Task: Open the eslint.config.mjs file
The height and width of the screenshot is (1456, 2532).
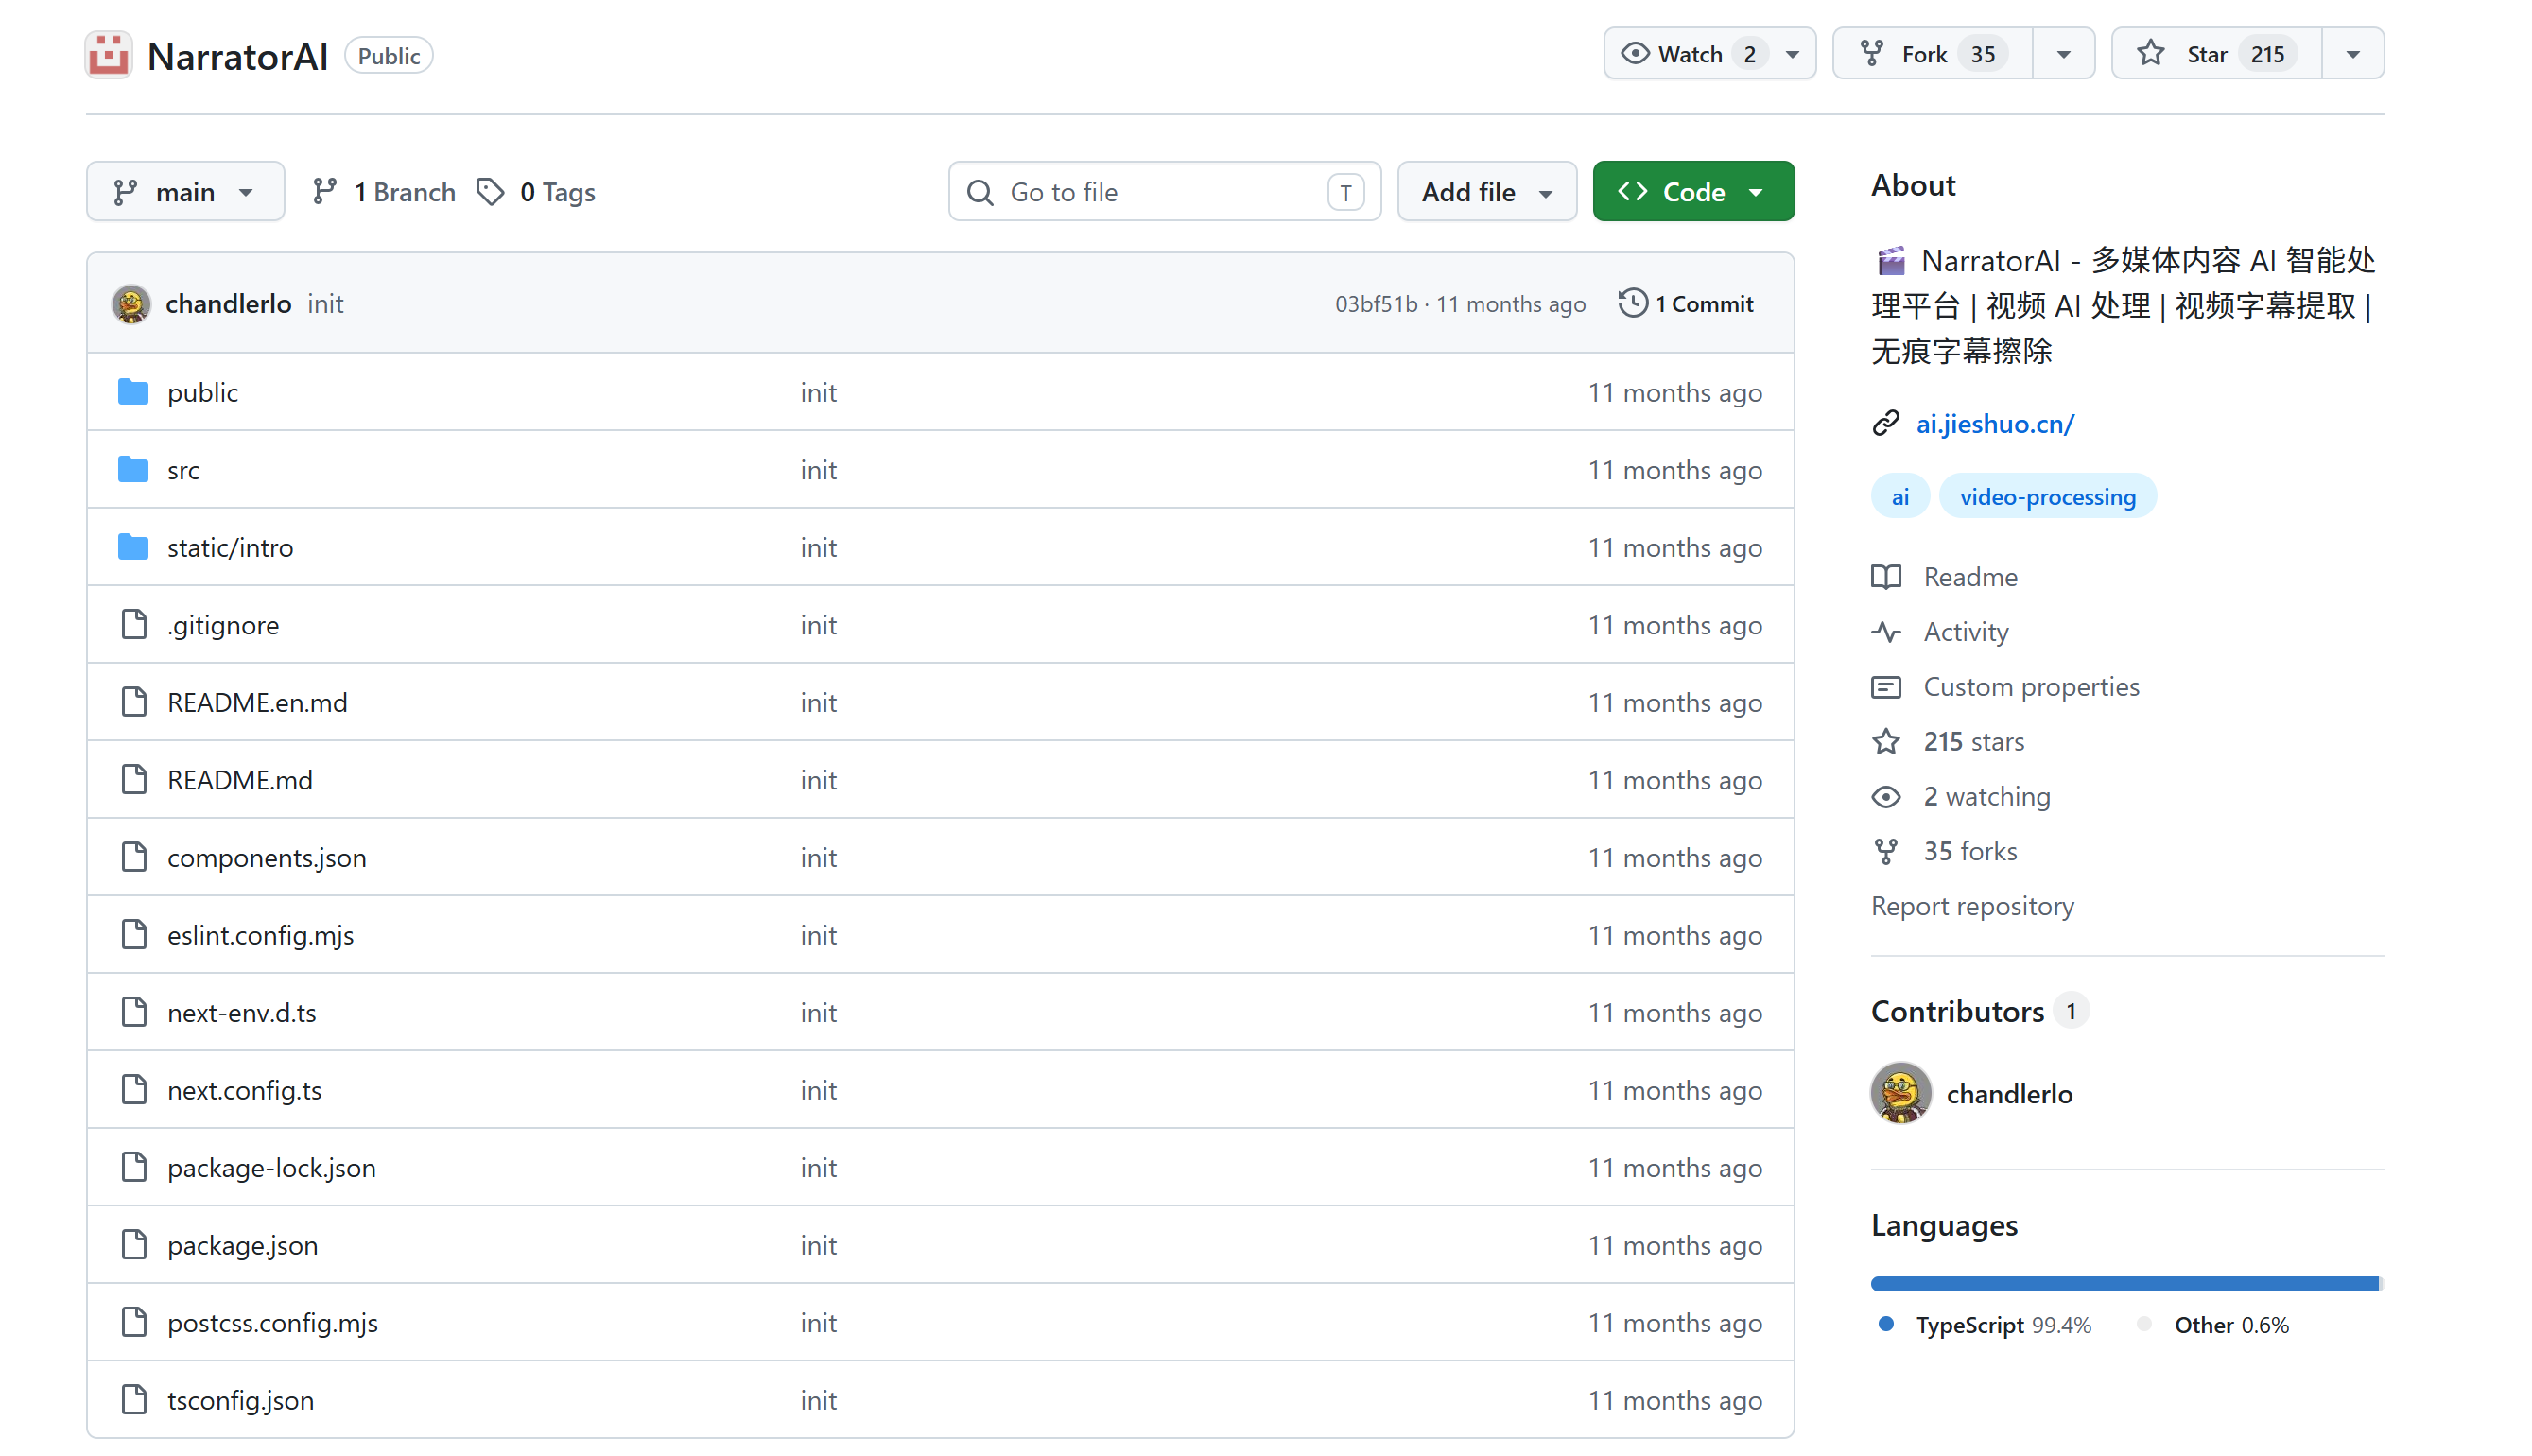Action: [260, 935]
